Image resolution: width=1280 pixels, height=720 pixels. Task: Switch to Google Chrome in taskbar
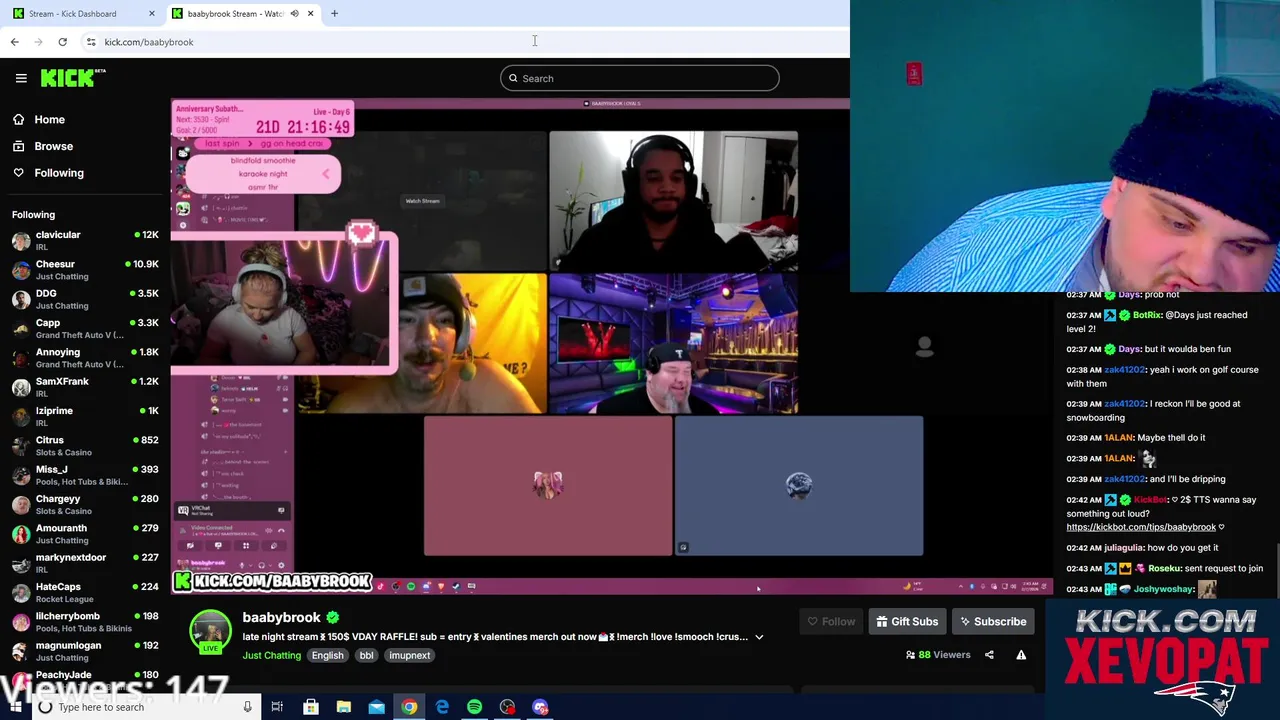(409, 707)
